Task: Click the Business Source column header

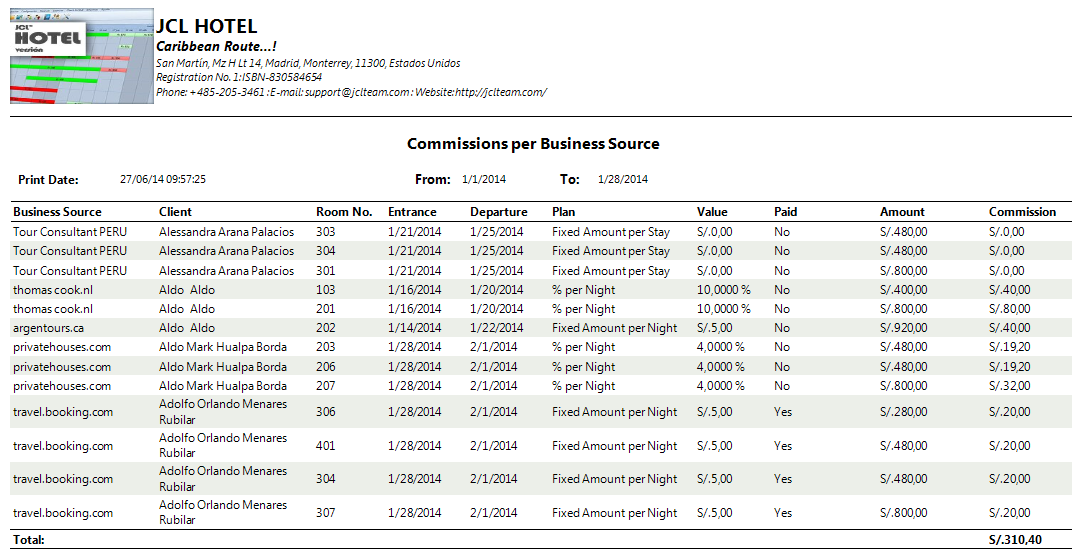Action: tap(57, 212)
